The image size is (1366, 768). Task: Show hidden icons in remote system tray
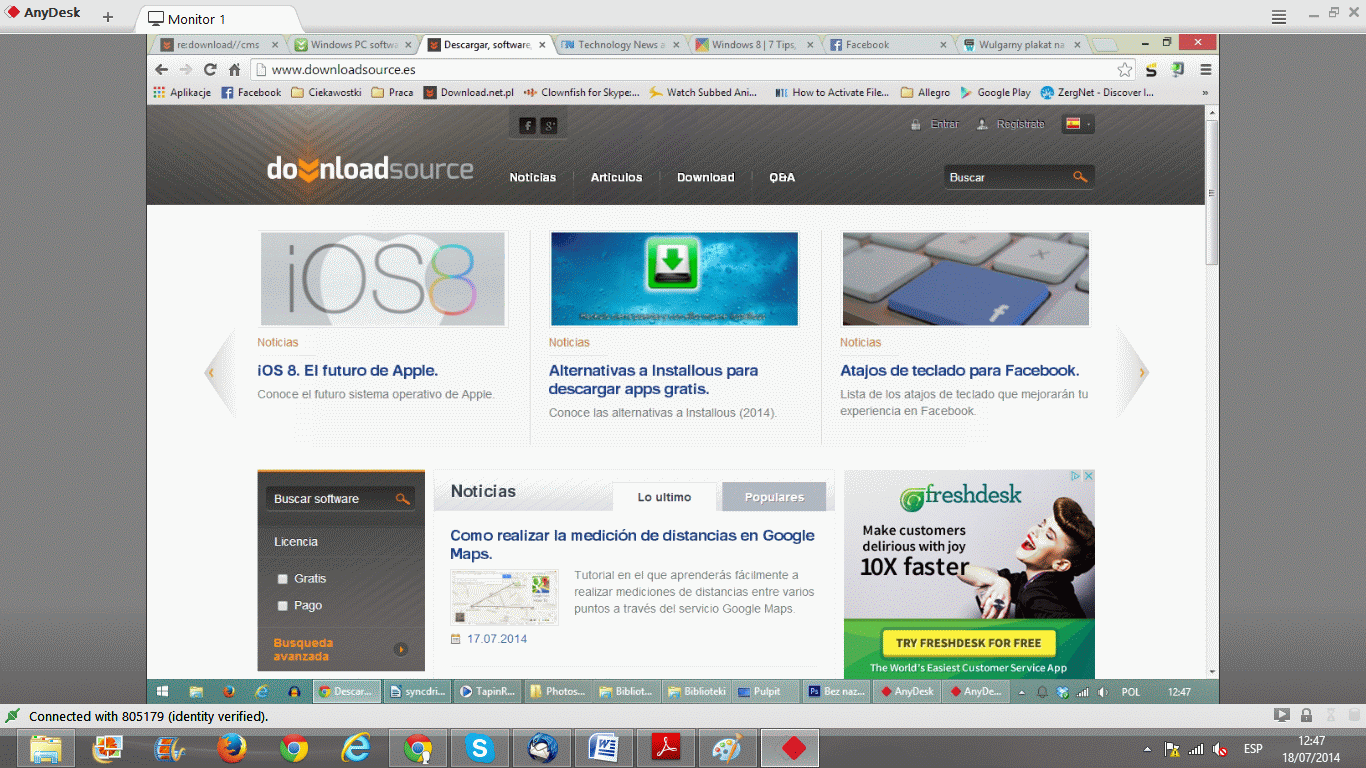1021,691
